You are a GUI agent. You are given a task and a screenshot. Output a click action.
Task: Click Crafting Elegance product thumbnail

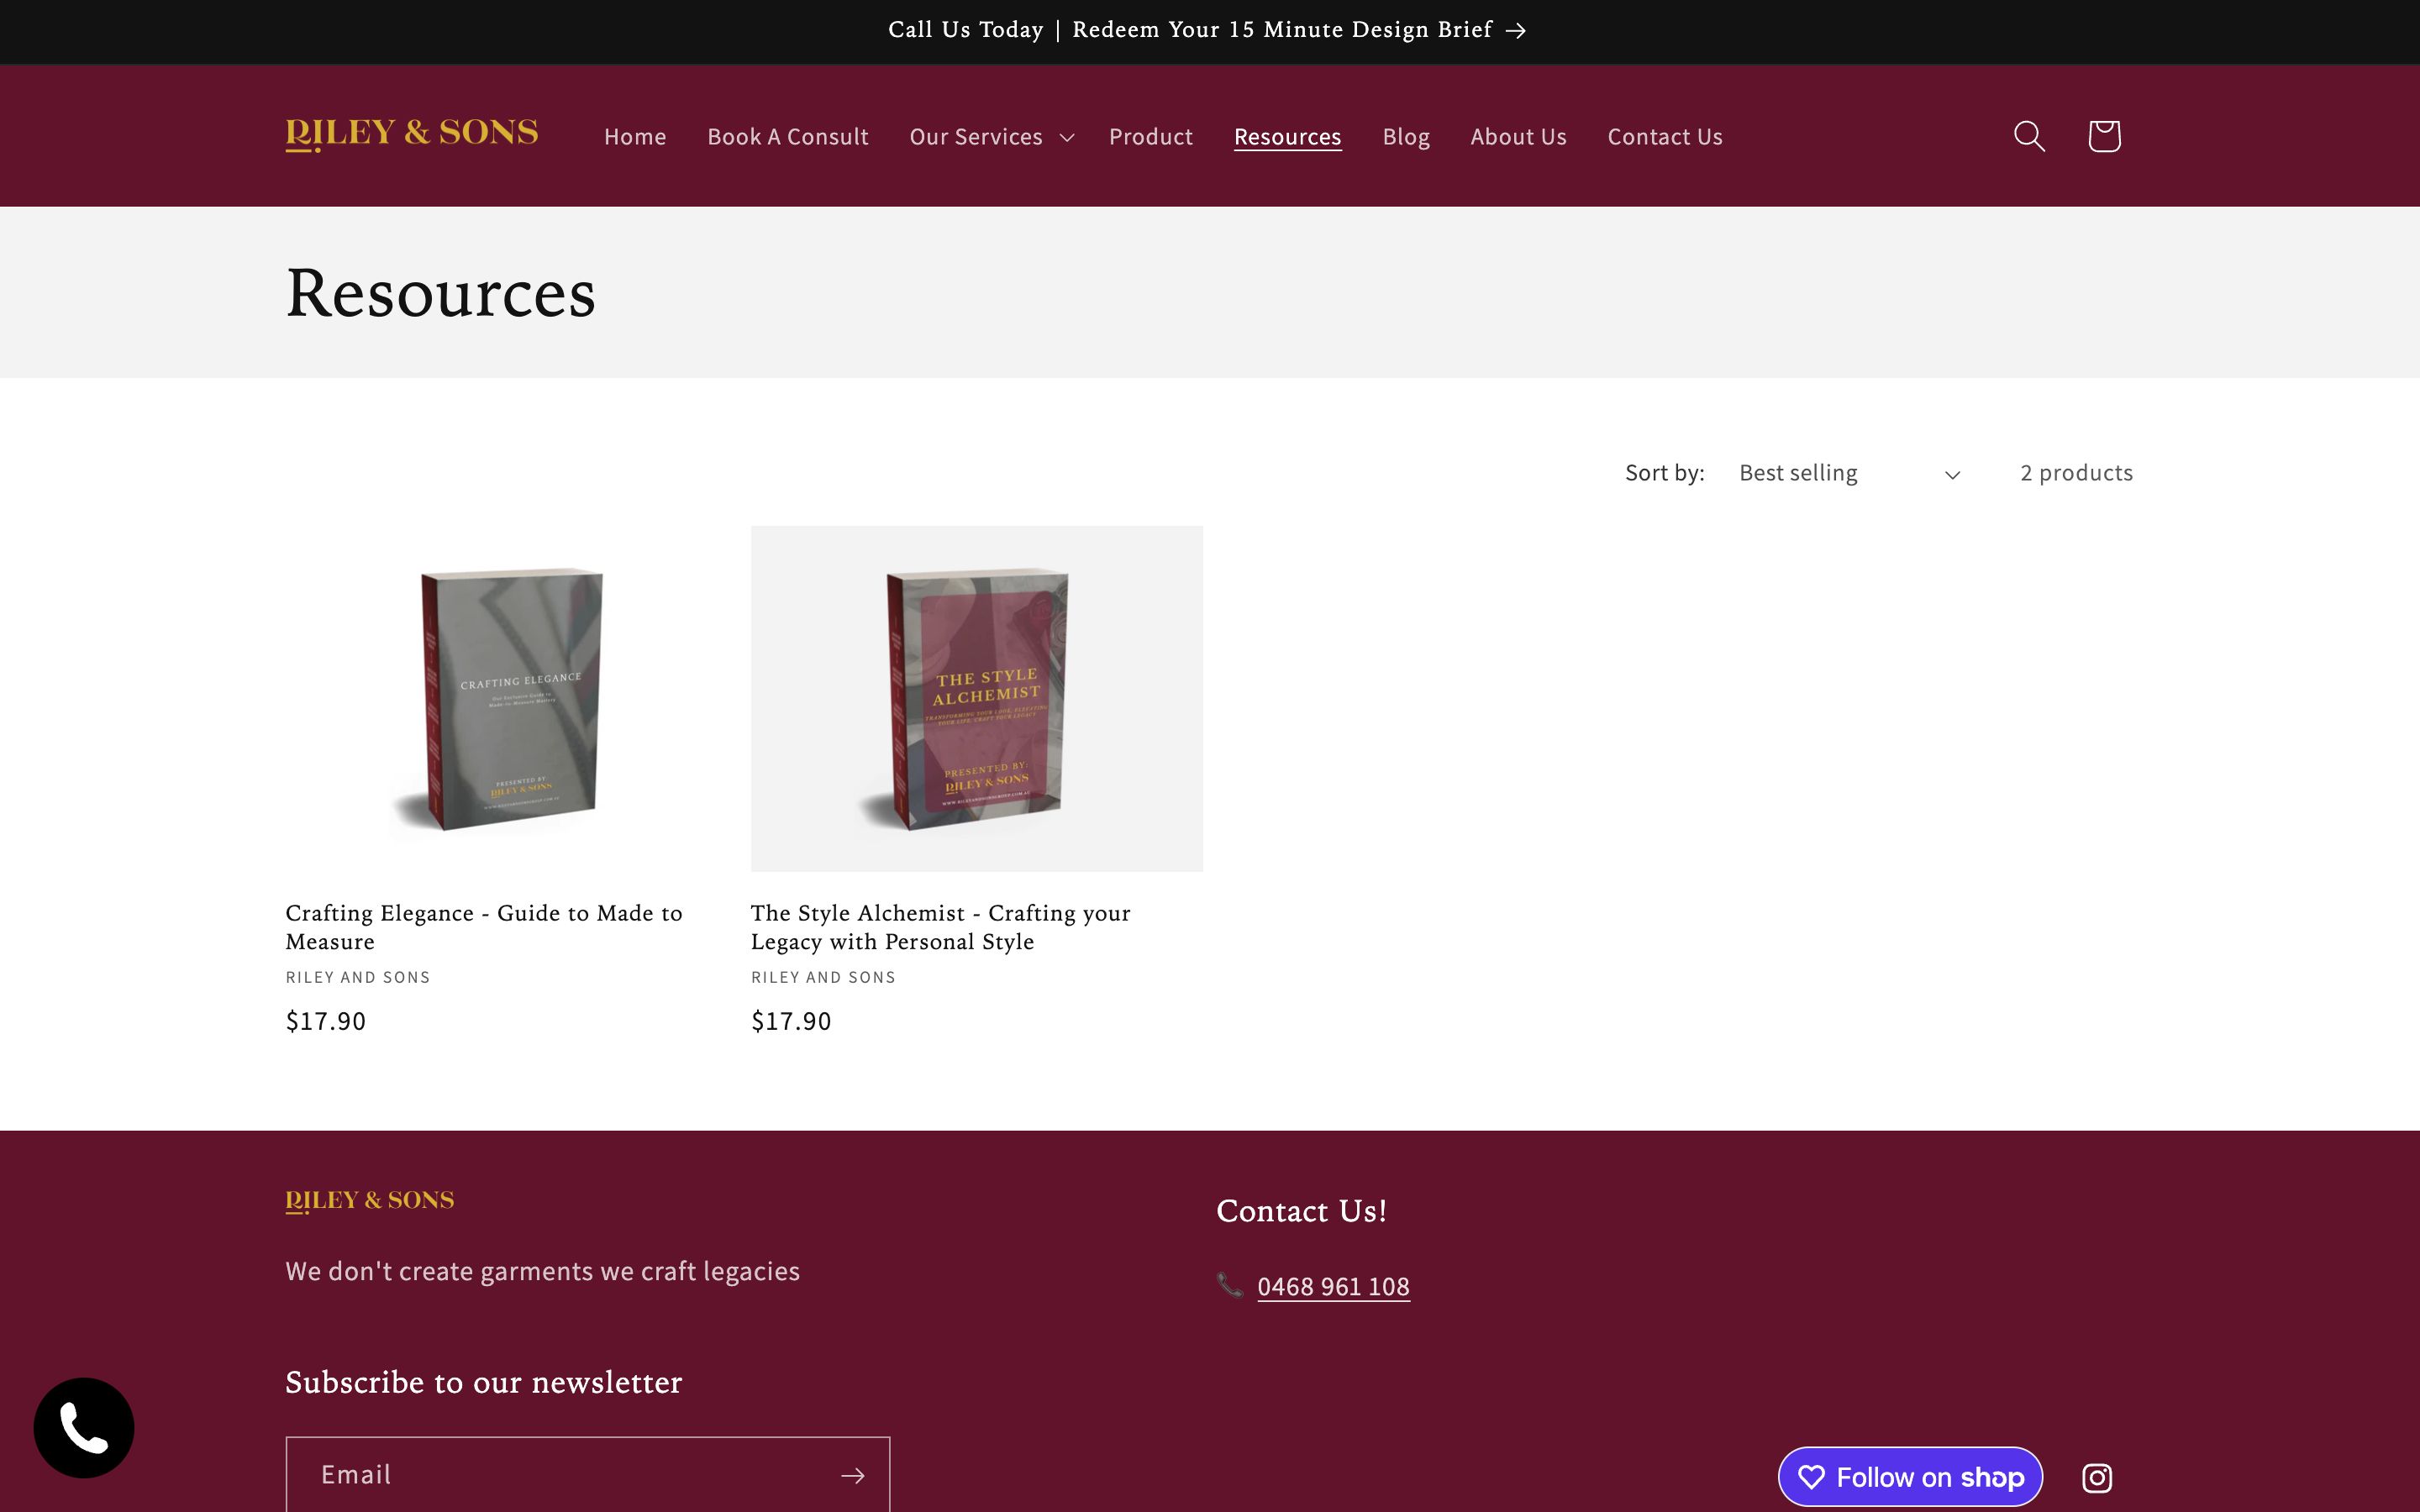511,696
